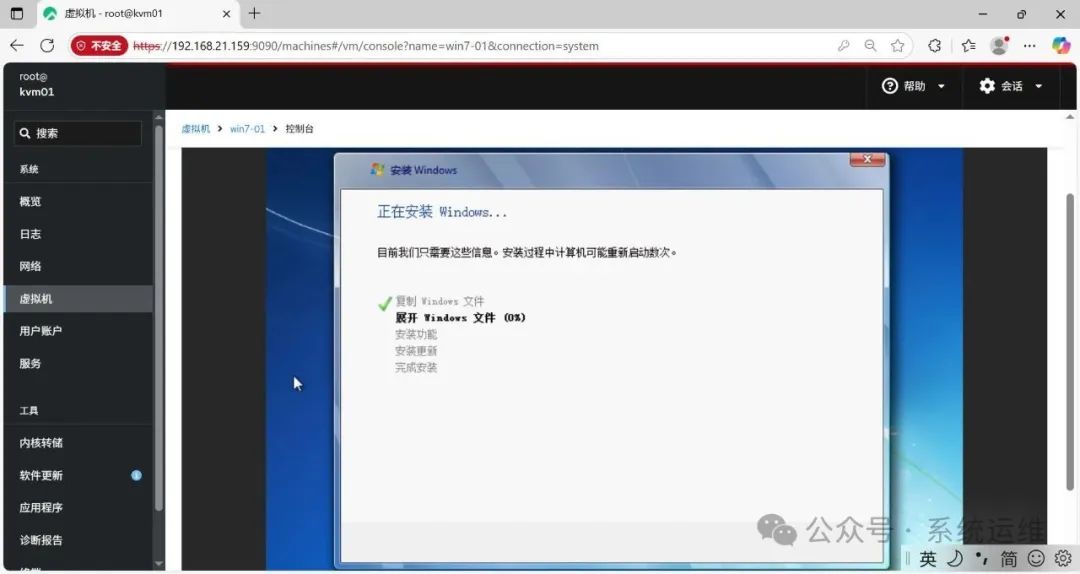Open 应用程序 in the sidebar
The image size is (1080, 574).
pyautogui.click(x=78, y=507)
